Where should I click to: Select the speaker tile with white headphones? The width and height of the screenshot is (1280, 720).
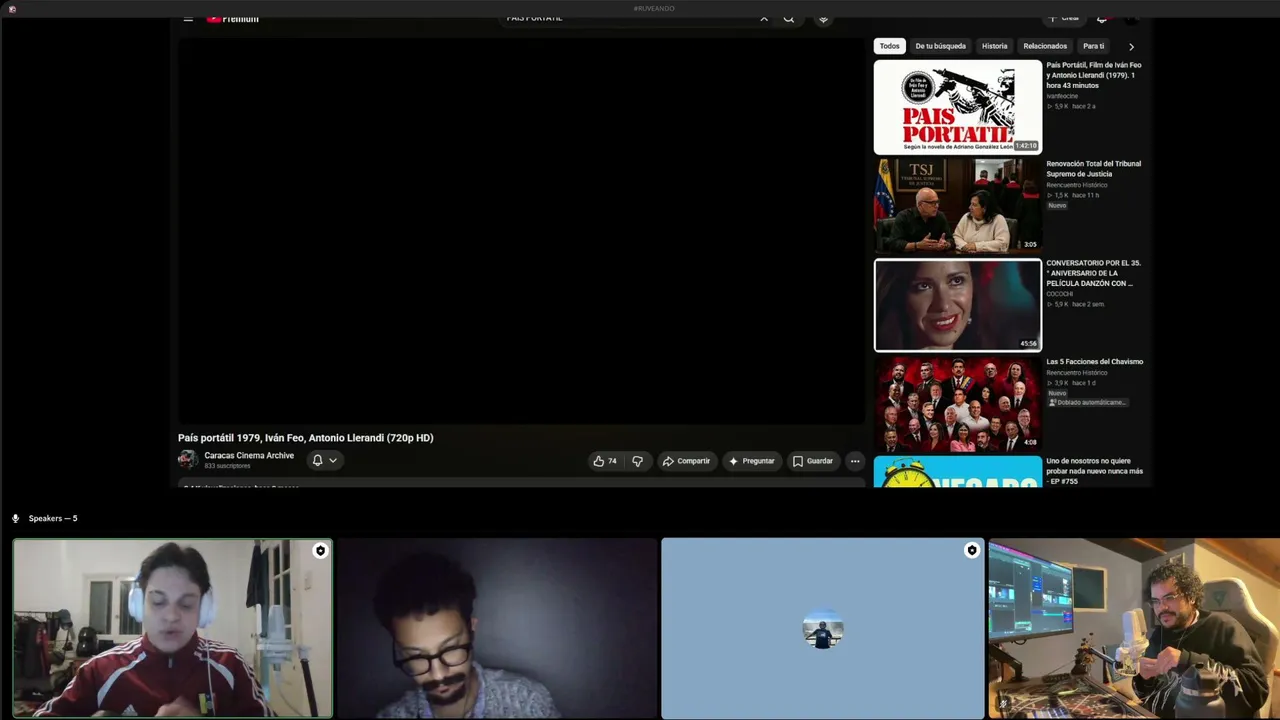pyautogui.click(x=172, y=628)
